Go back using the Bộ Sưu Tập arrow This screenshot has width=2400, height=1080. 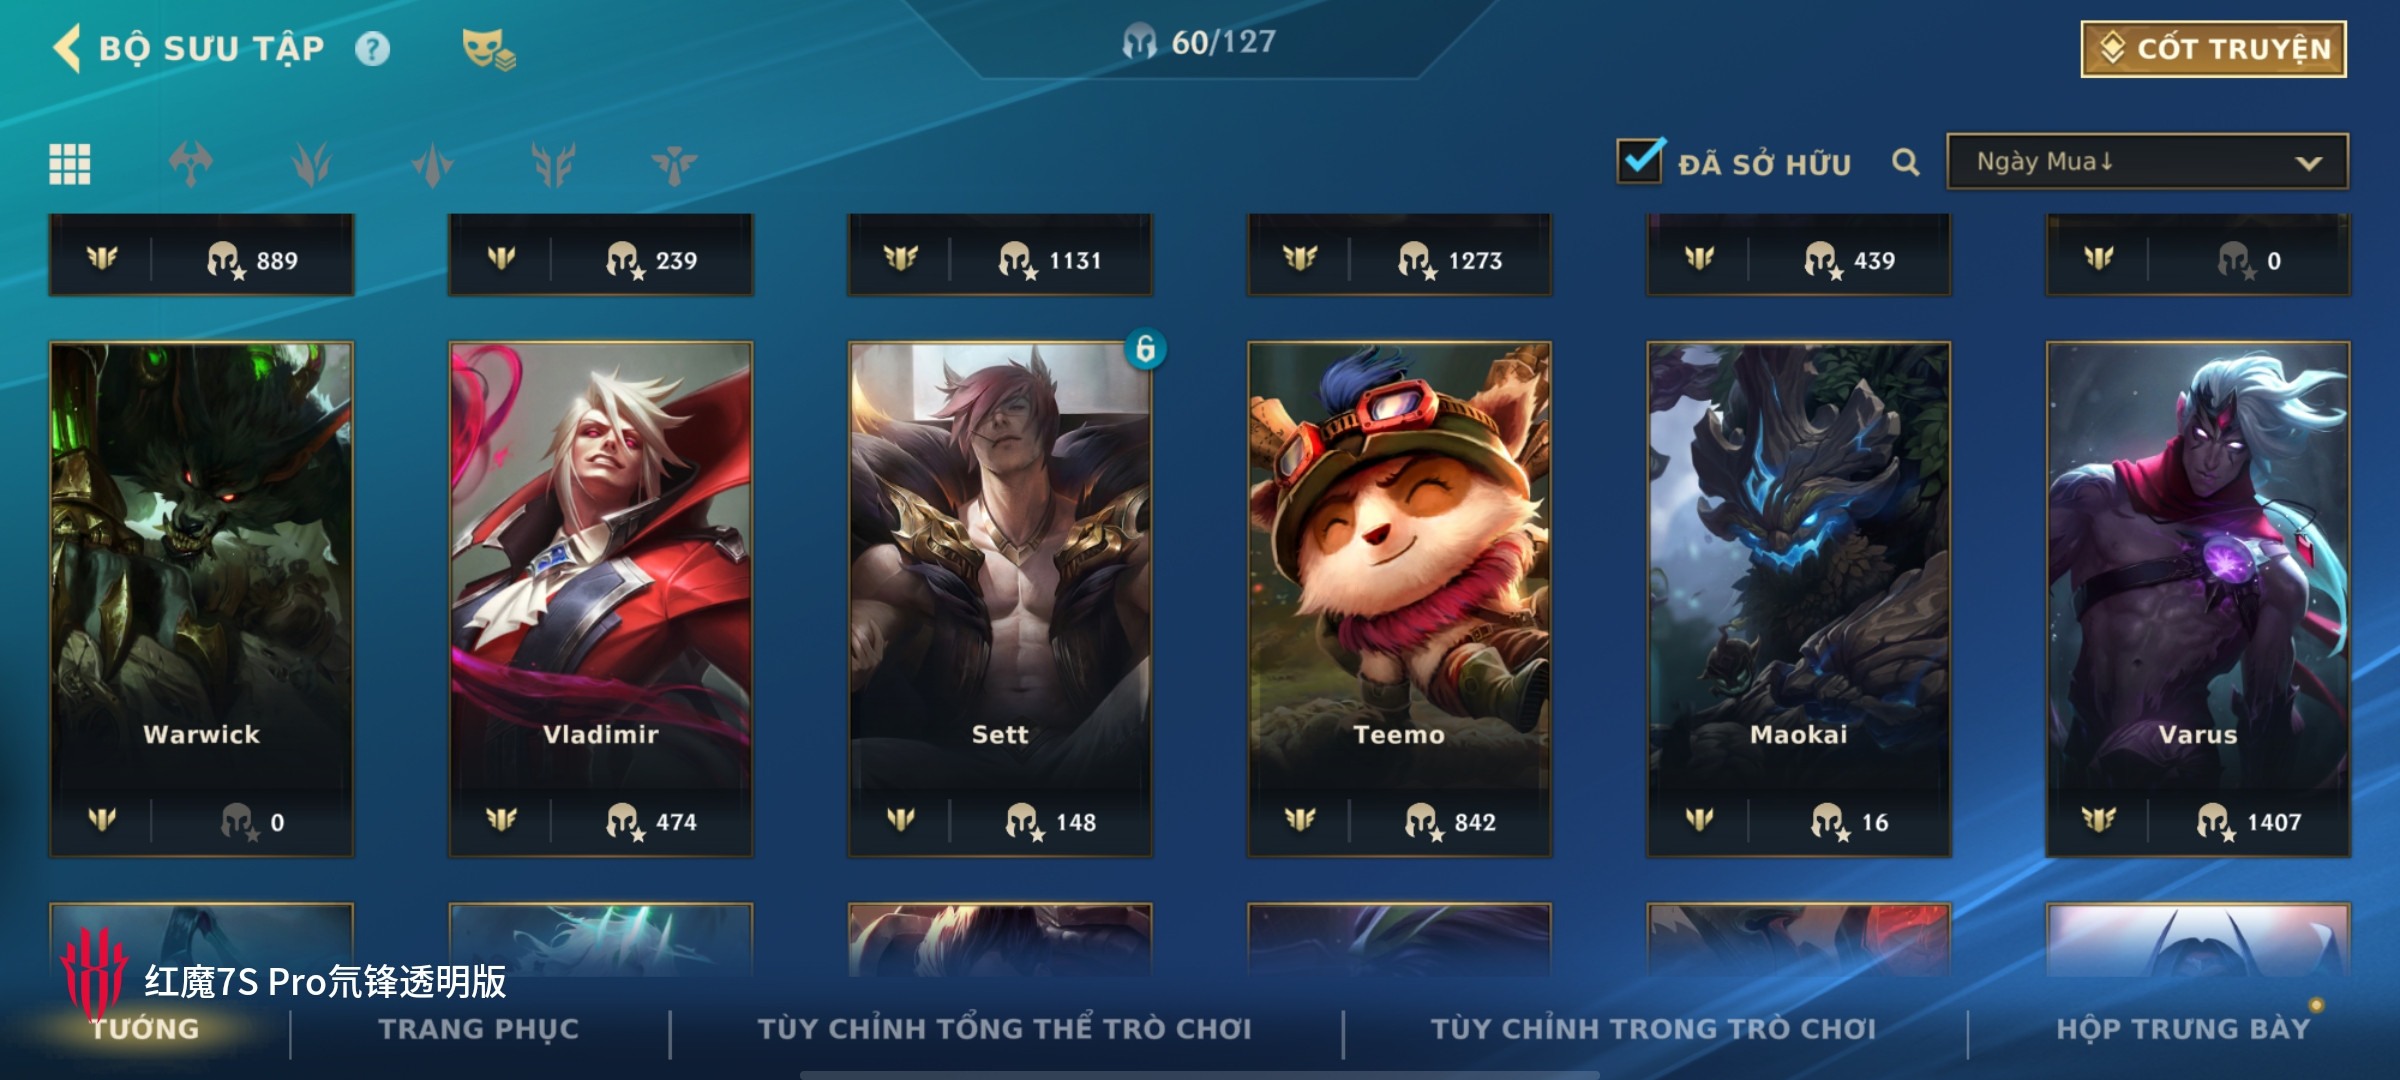click(67, 48)
